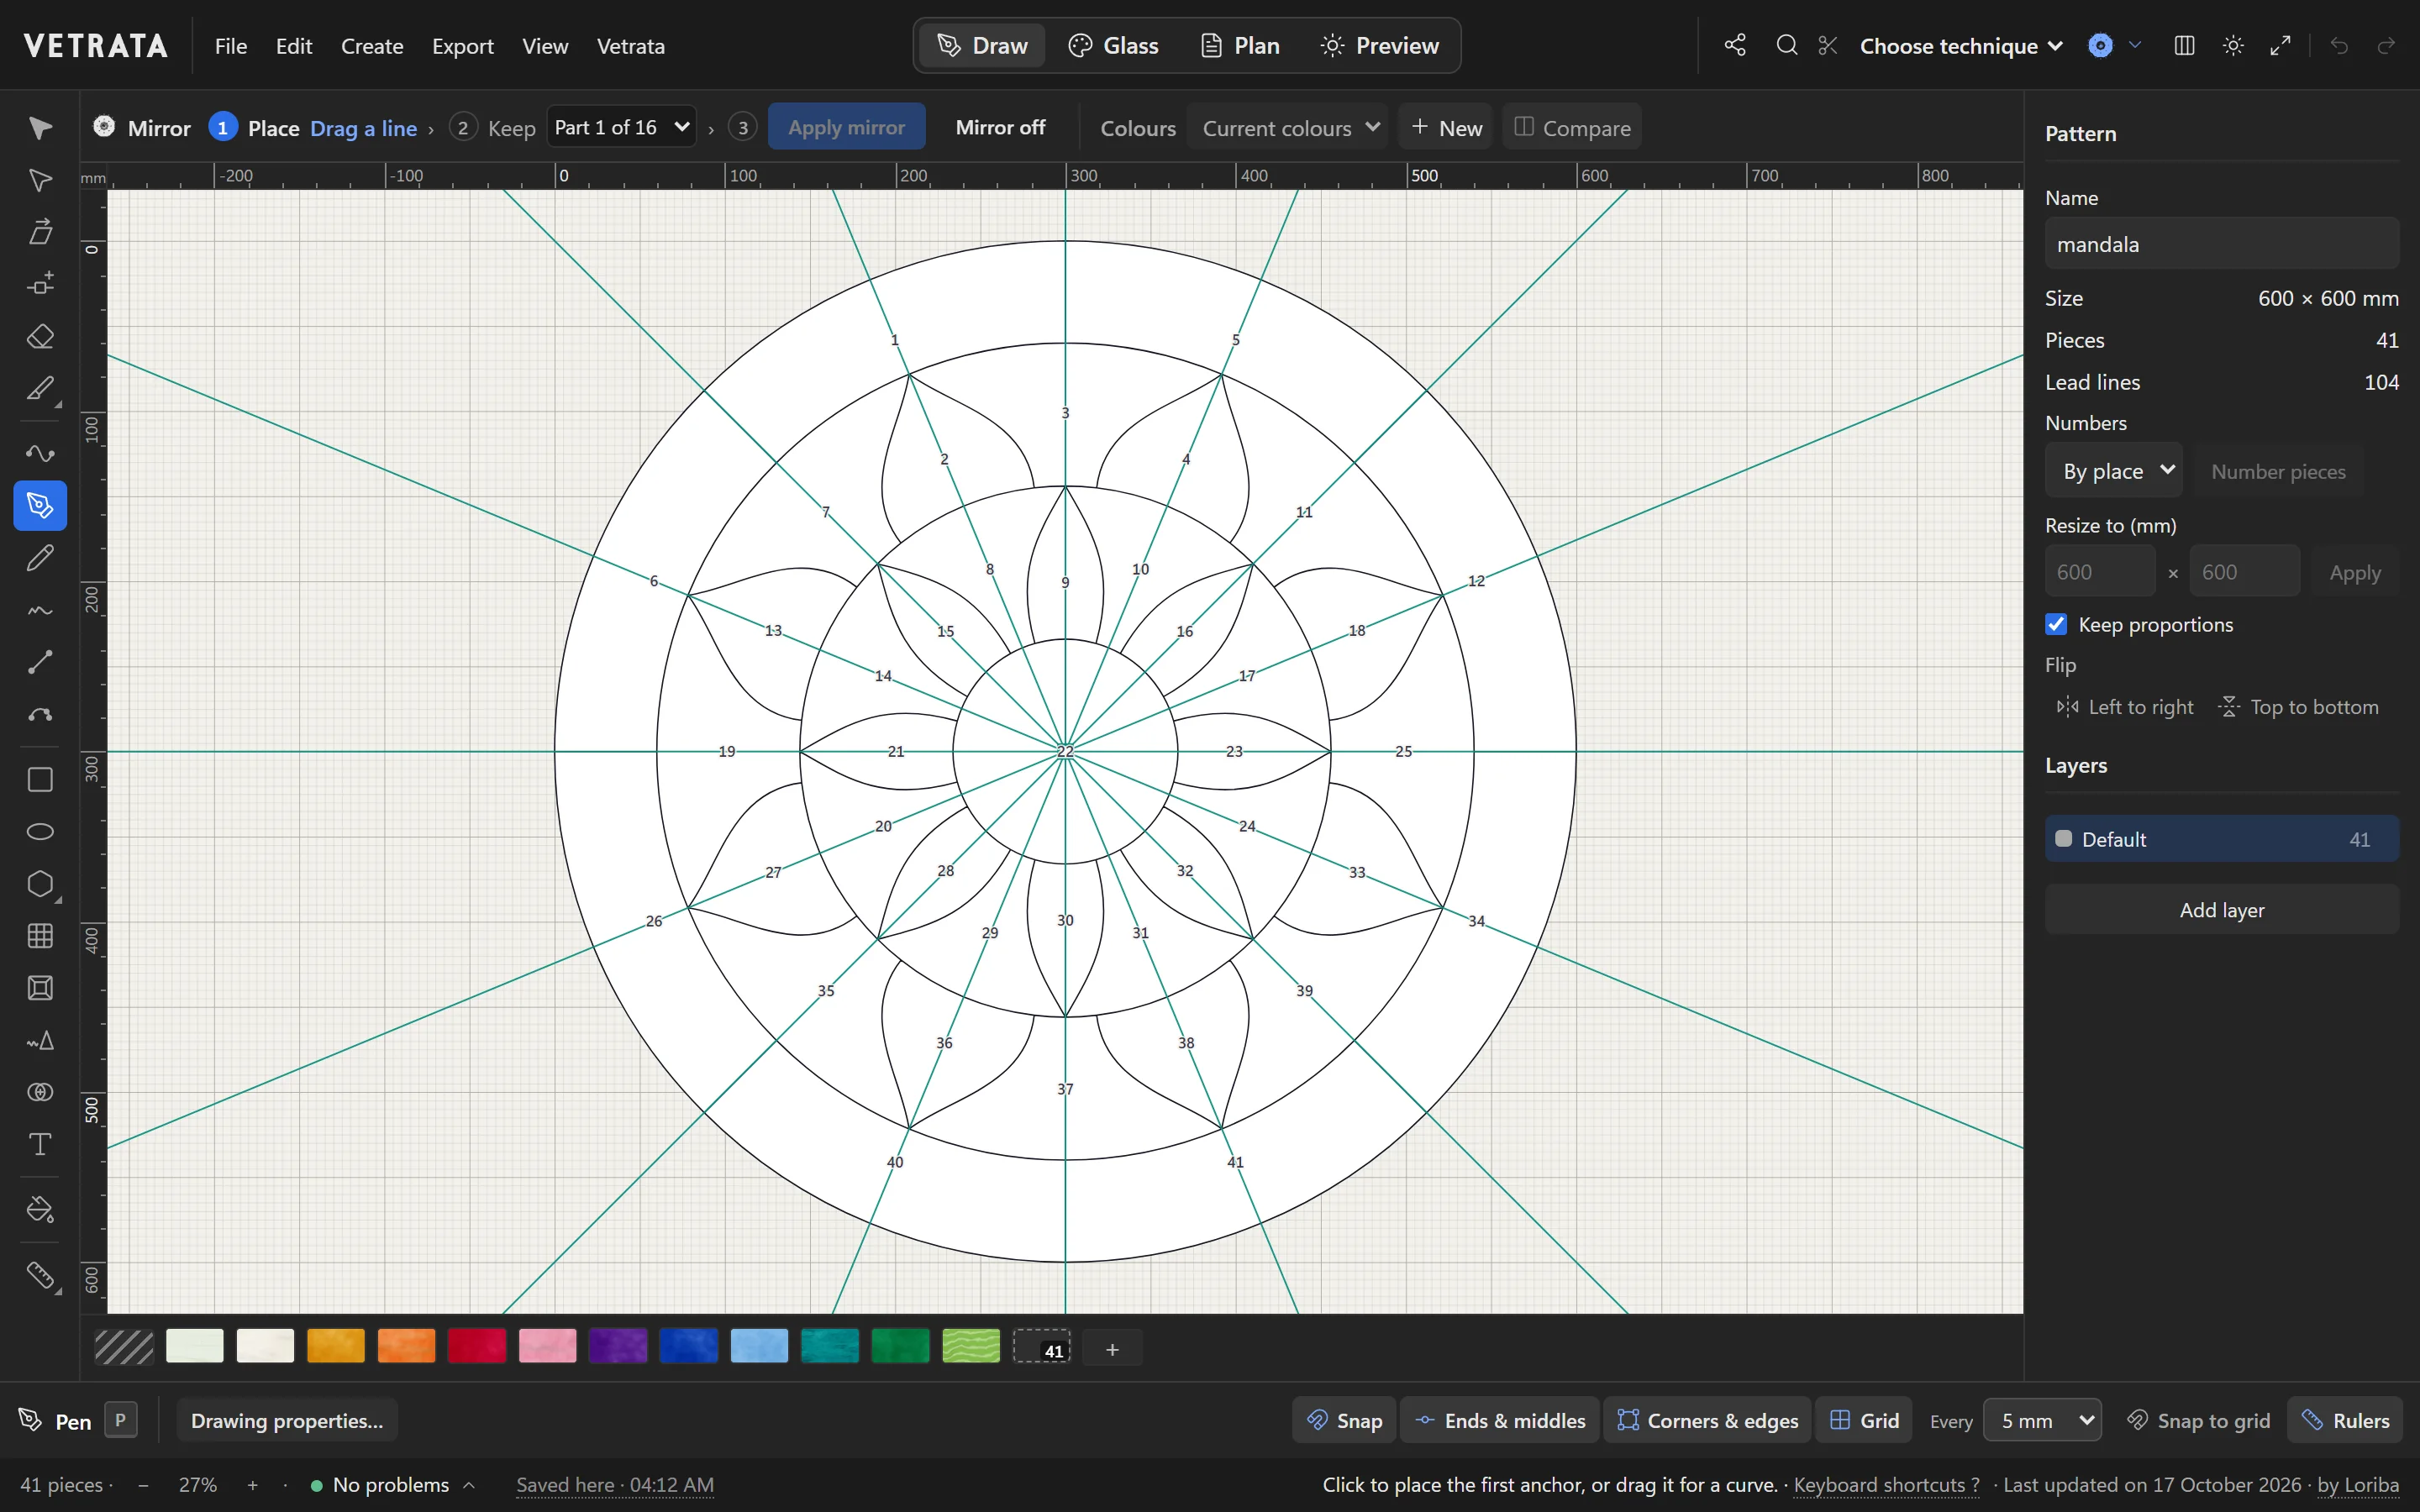The height and width of the screenshot is (1512, 2420).
Task: Toggle Corners & edges snapping
Action: coord(1707,1420)
